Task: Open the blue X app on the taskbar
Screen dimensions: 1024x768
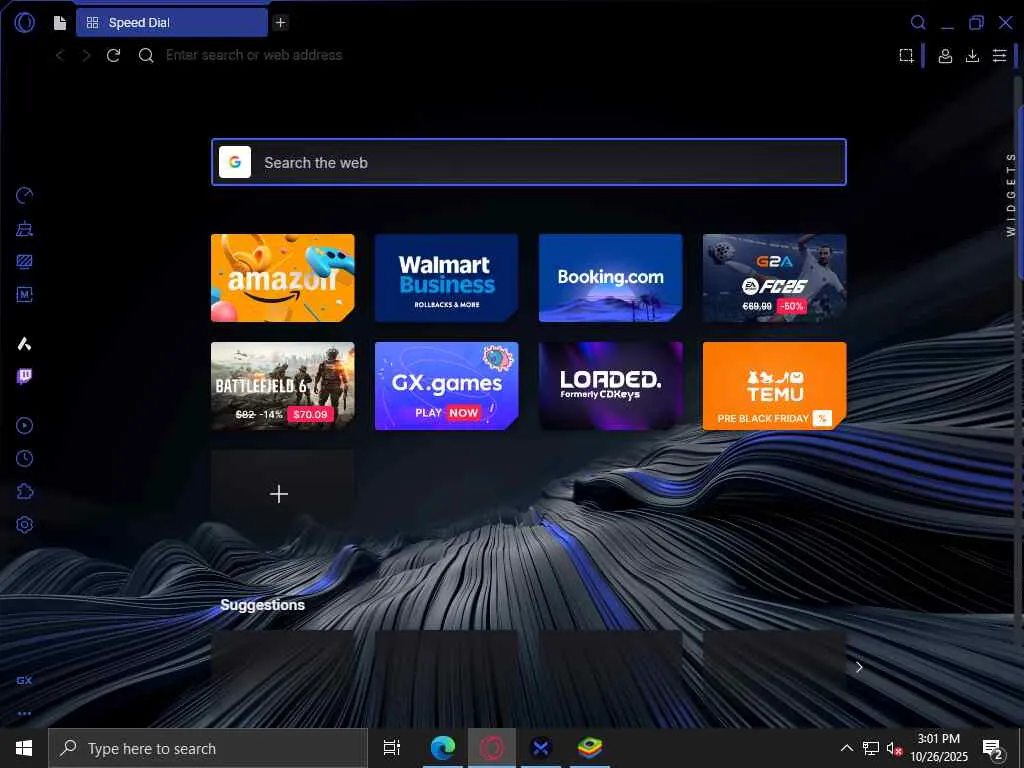Action: pyautogui.click(x=541, y=748)
